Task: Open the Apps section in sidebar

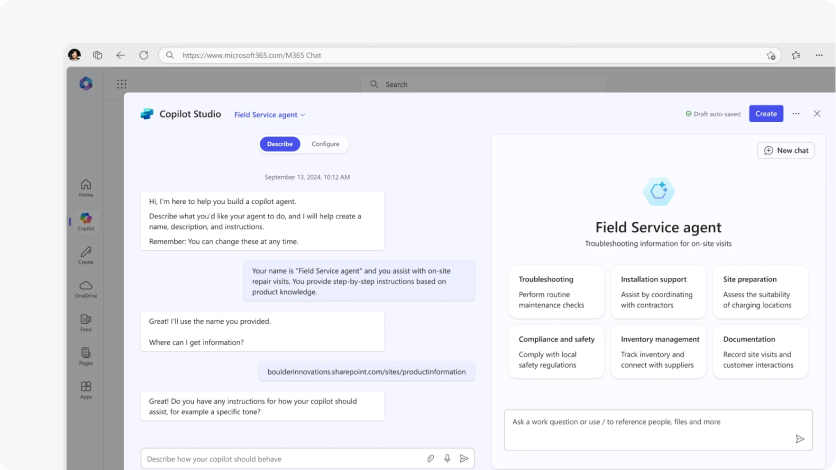Action: 86,389
